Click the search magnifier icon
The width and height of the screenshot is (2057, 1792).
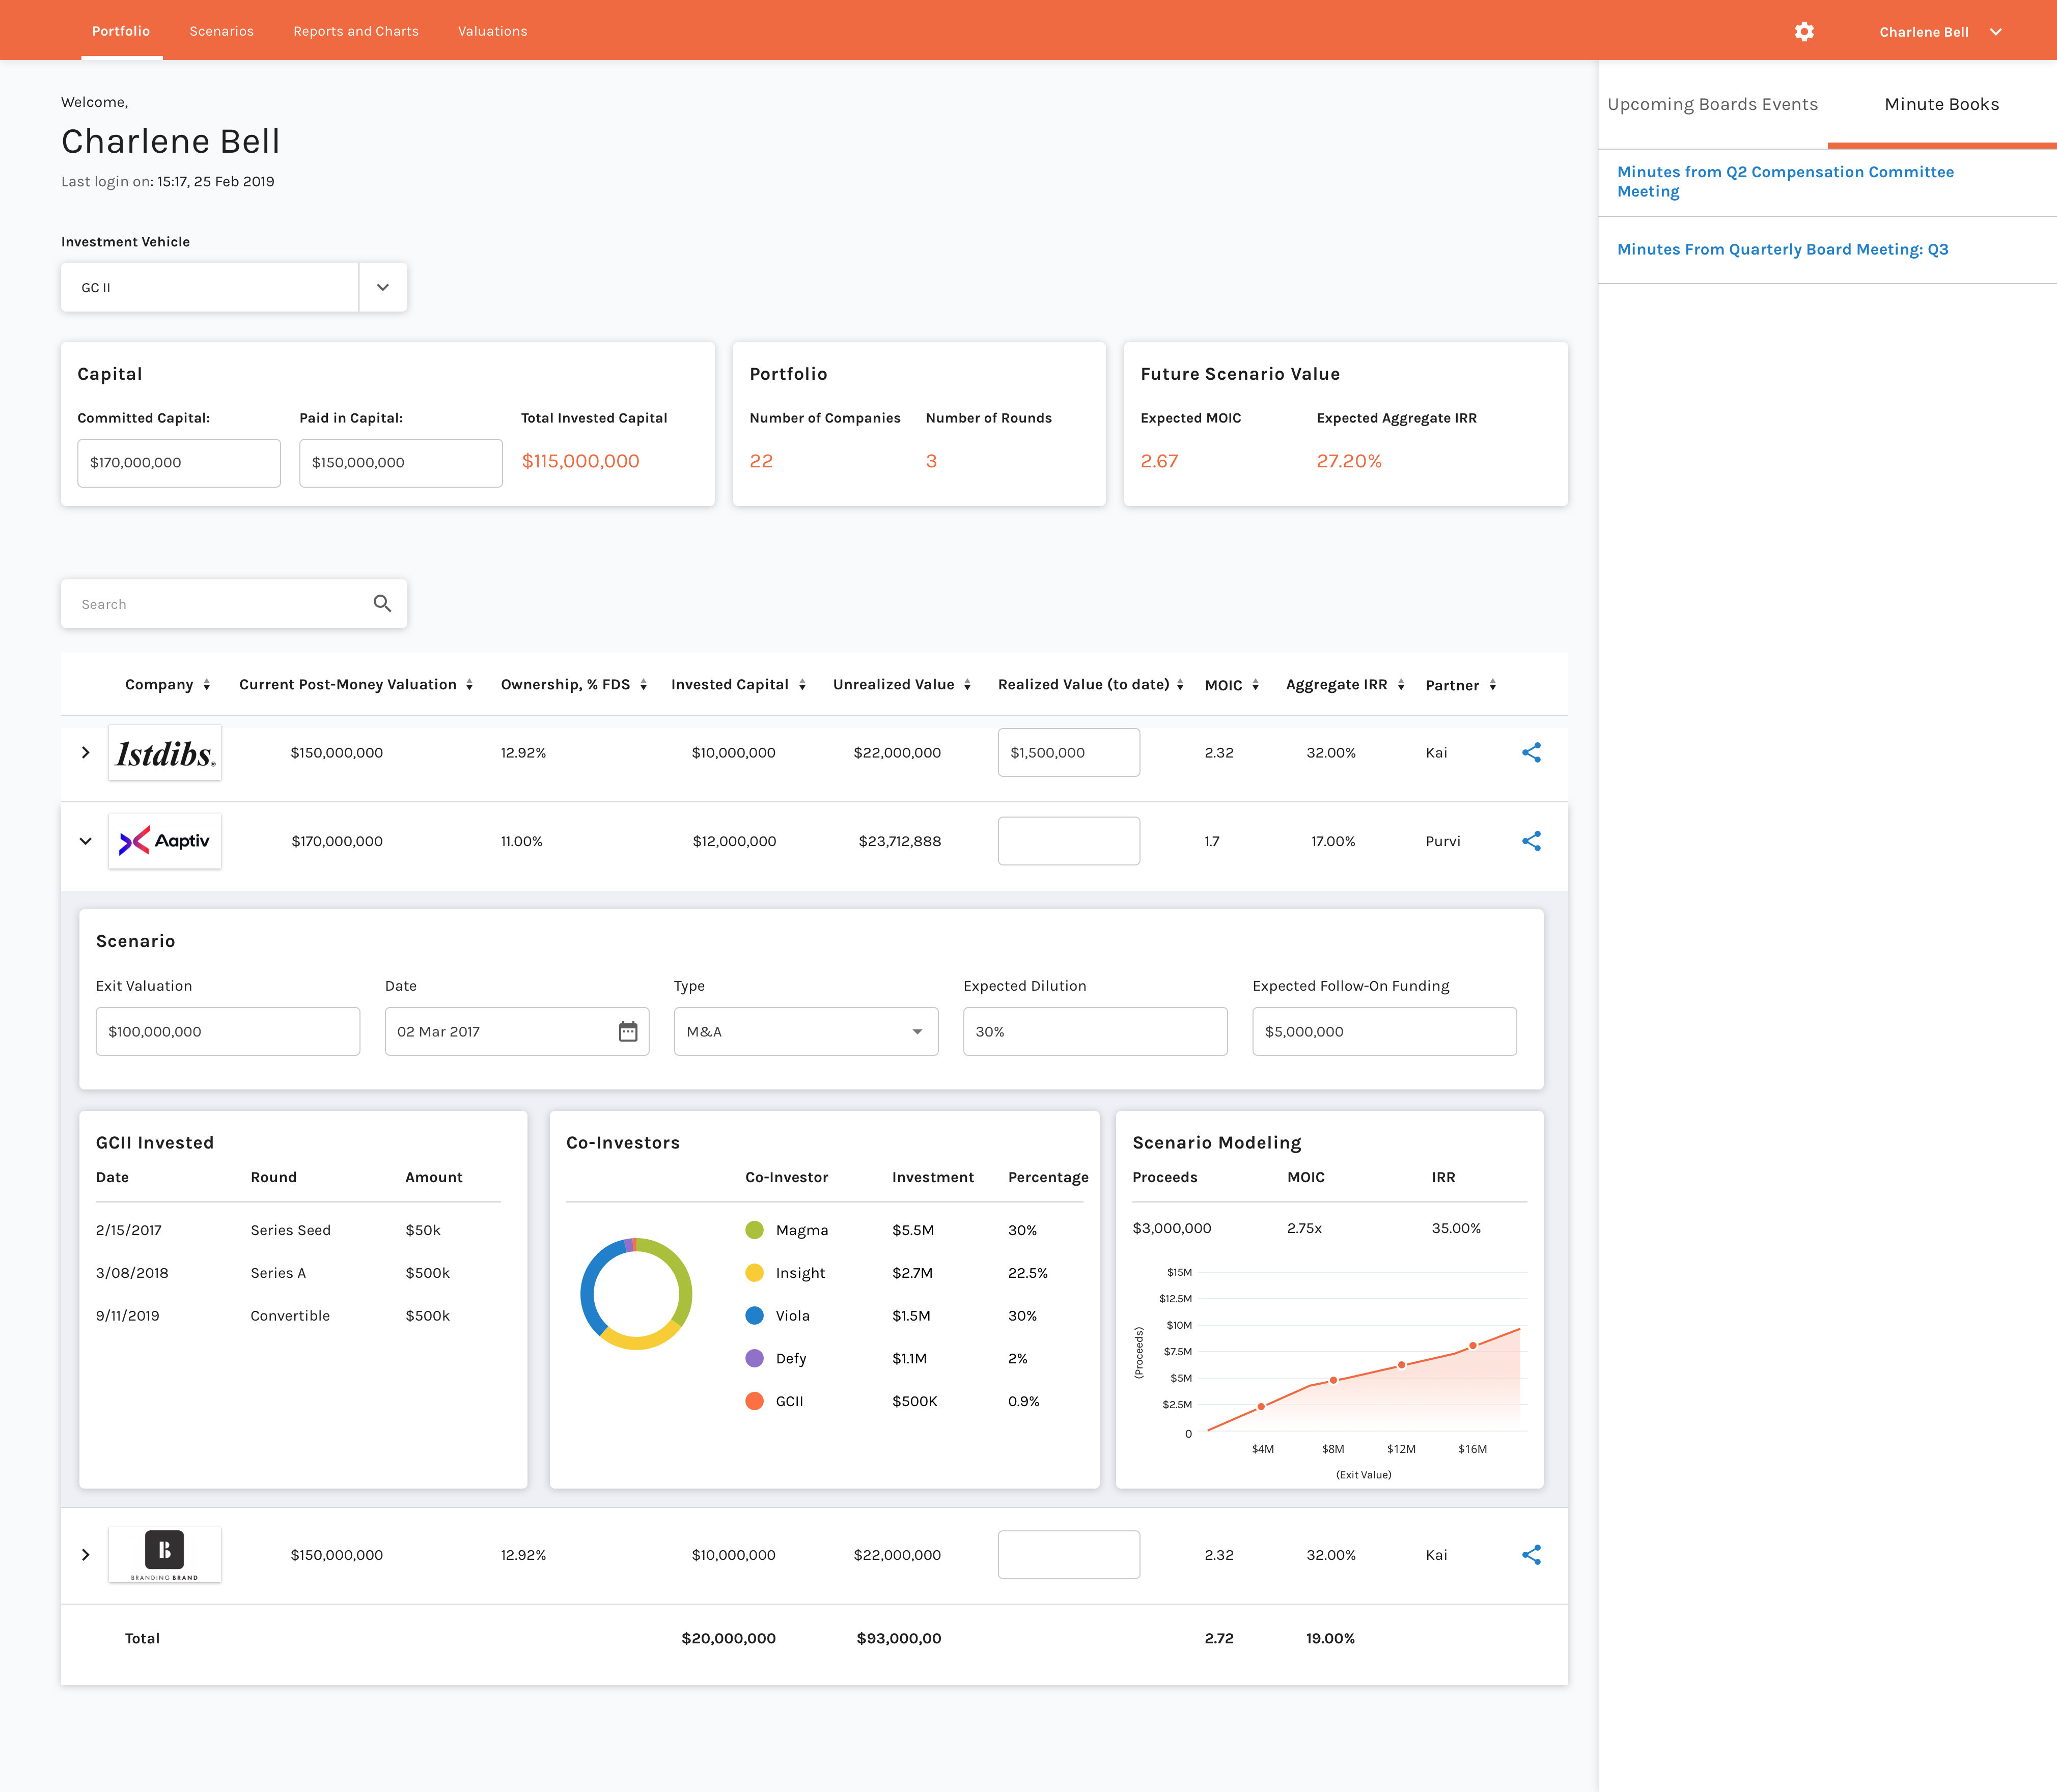coord(382,603)
